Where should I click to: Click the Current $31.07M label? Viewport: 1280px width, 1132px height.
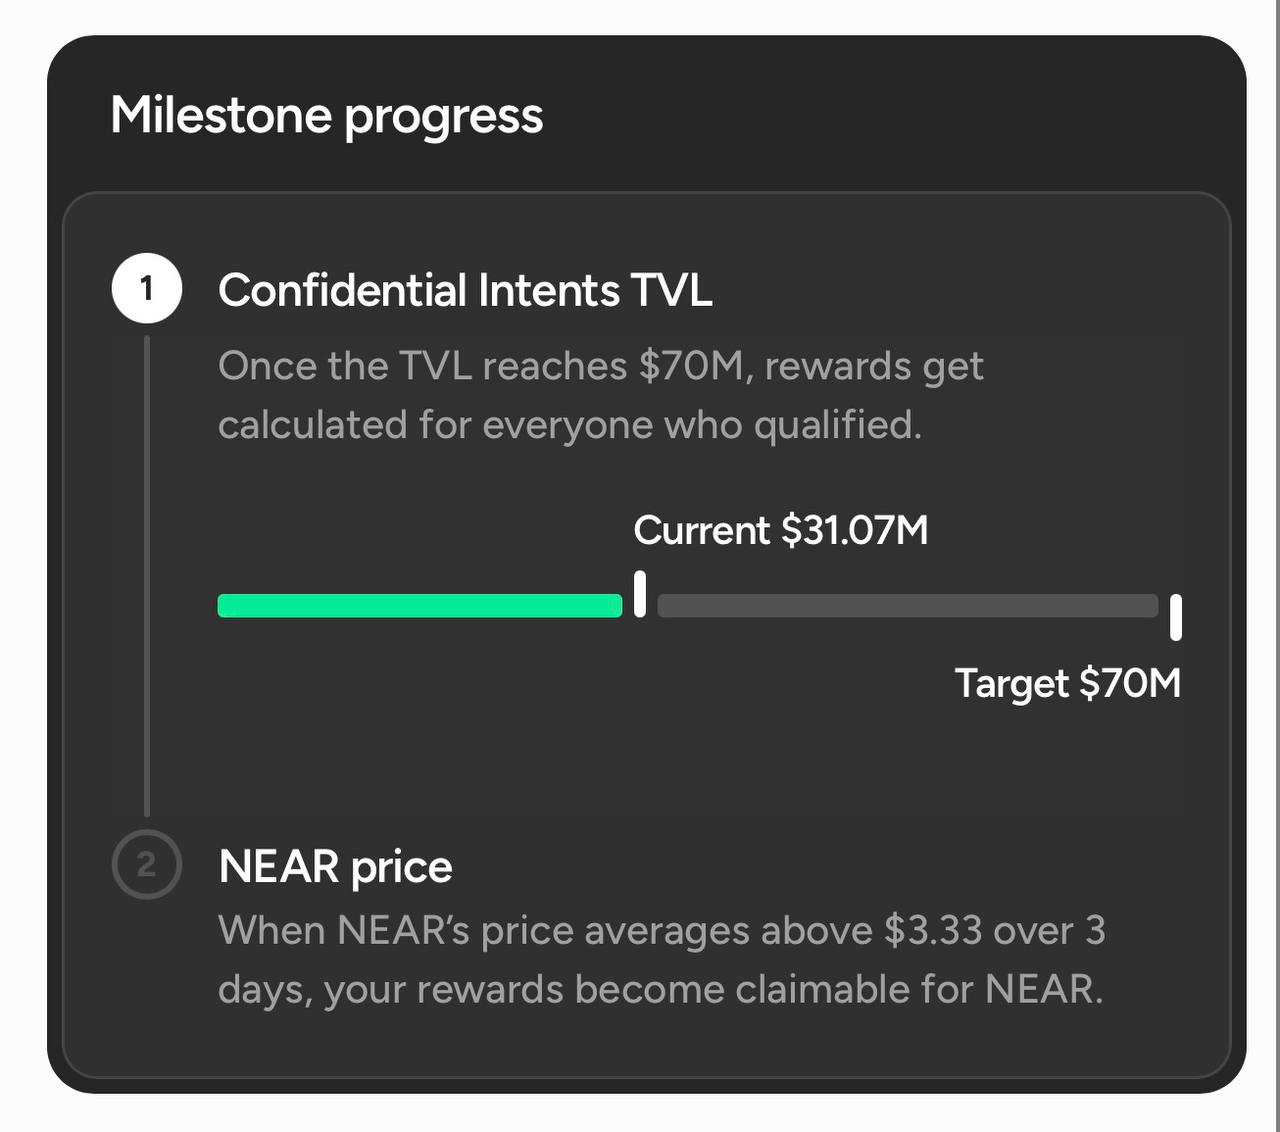click(781, 530)
